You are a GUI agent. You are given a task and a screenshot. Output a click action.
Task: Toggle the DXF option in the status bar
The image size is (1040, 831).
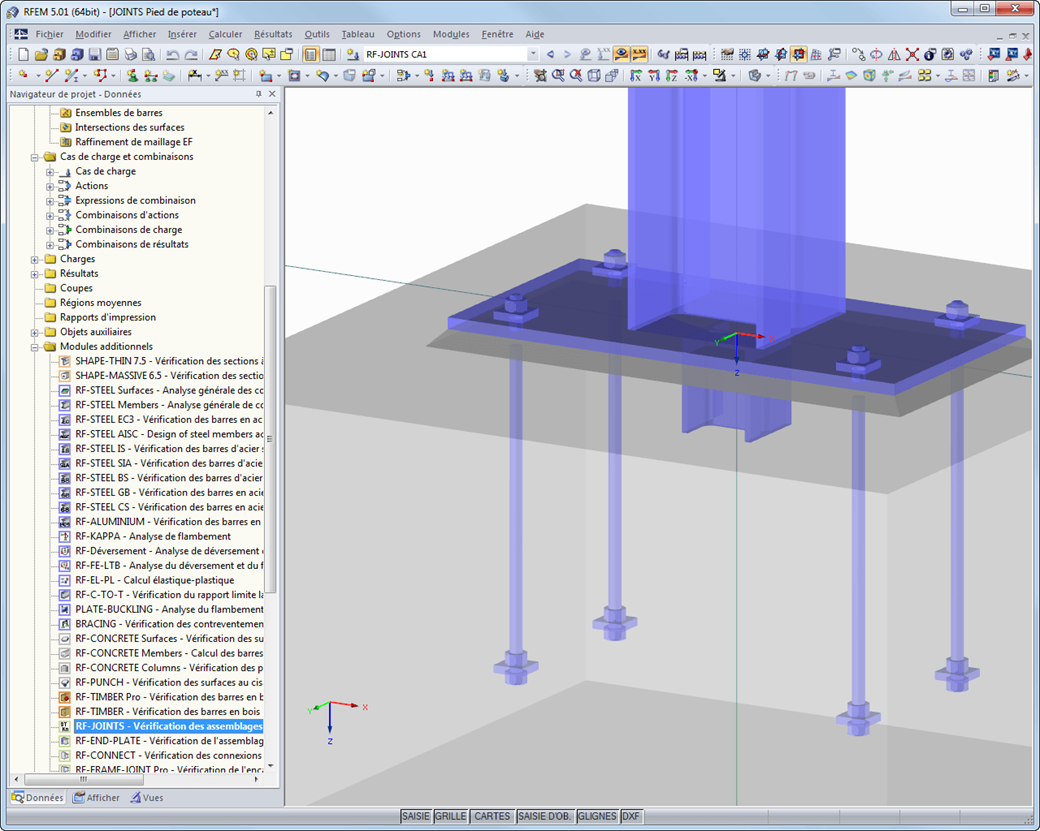[x=632, y=816]
